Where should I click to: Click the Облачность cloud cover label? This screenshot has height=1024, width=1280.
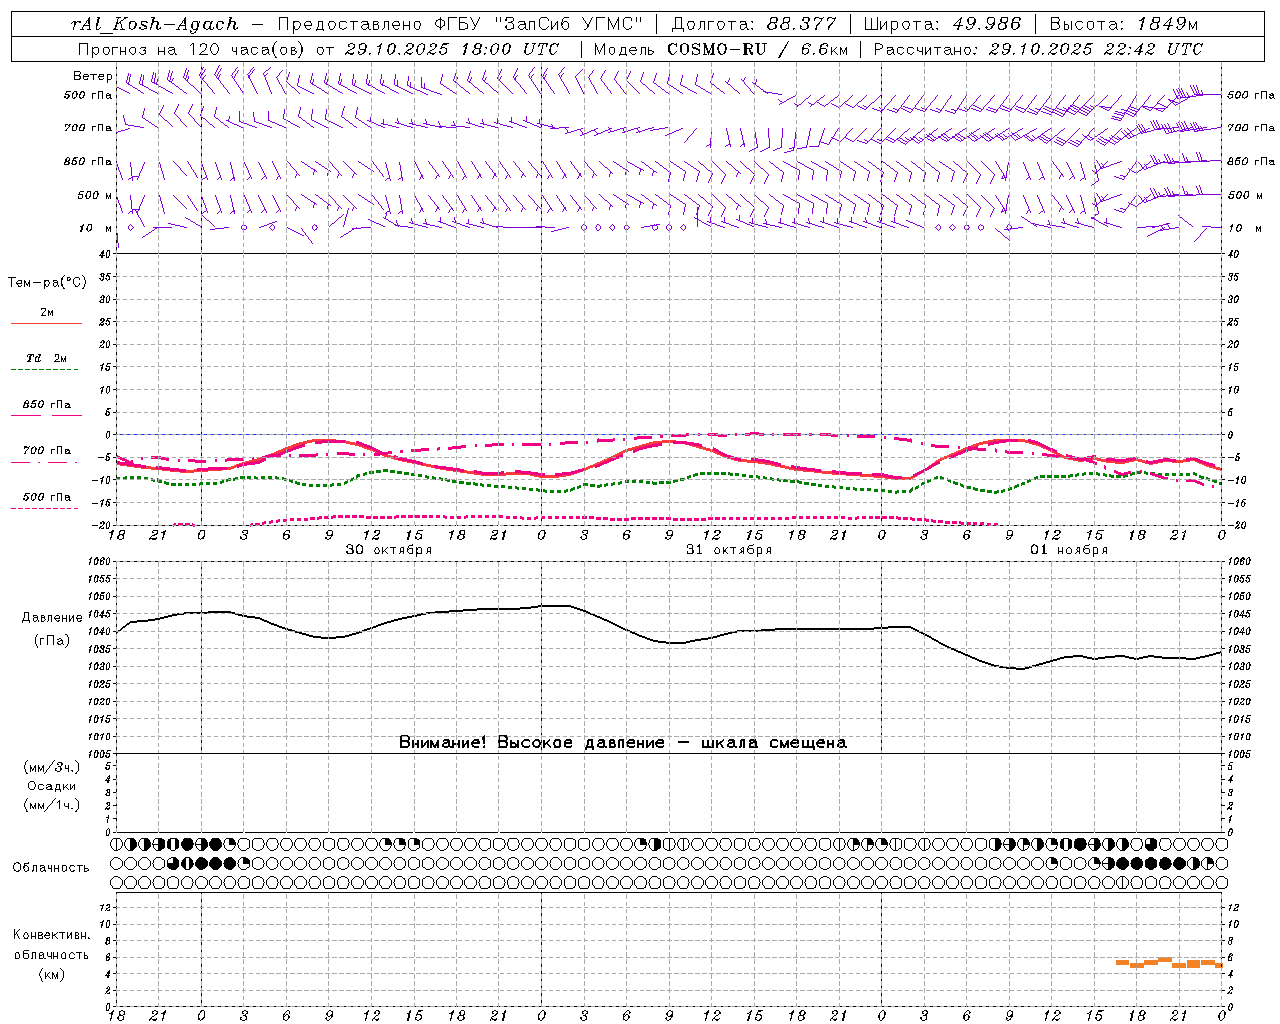(51, 868)
